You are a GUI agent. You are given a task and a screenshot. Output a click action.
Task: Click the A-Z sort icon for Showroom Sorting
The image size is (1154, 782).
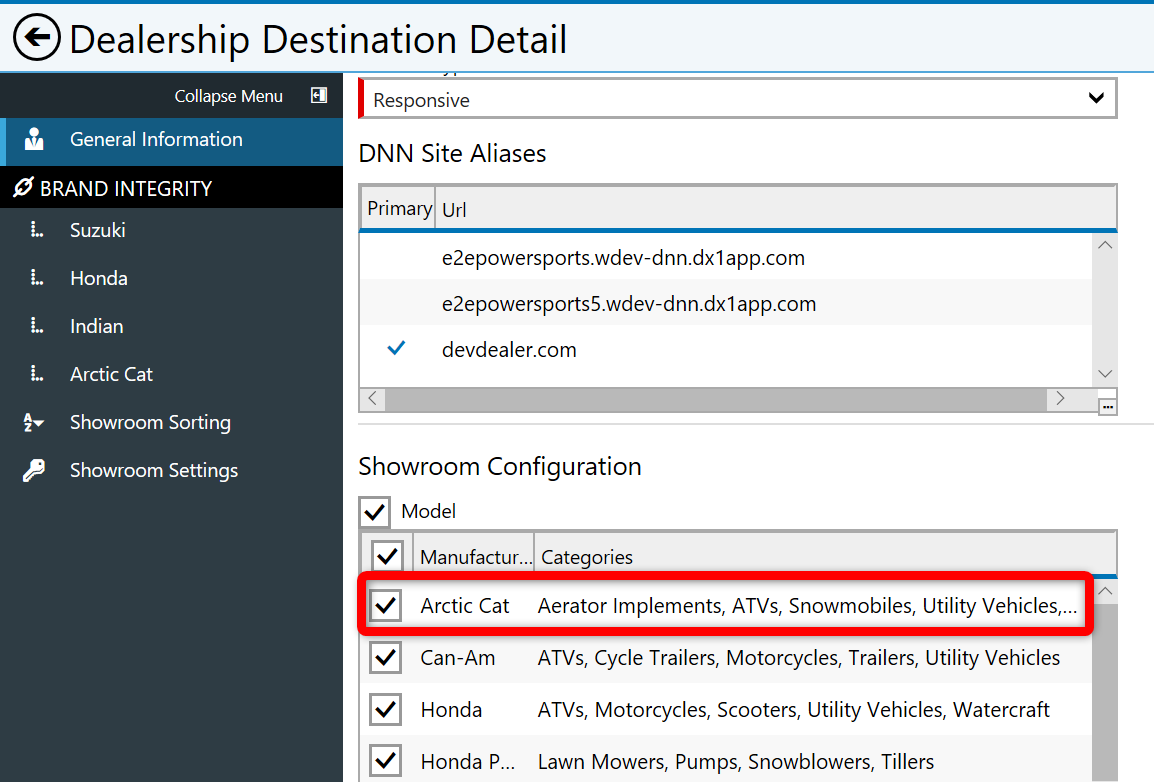(34, 422)
